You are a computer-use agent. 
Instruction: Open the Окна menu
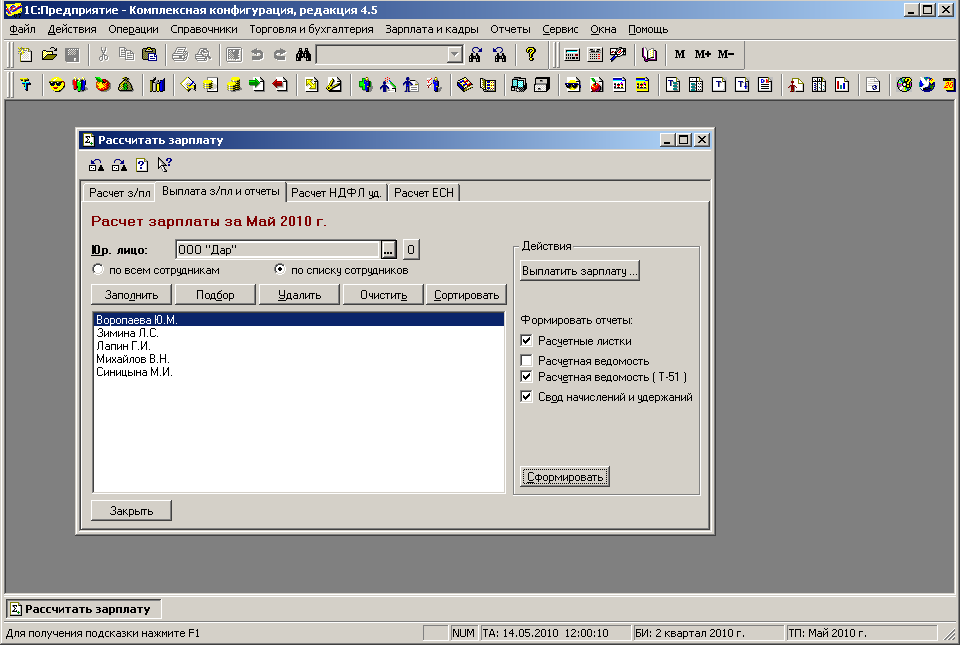coord(604,29)
